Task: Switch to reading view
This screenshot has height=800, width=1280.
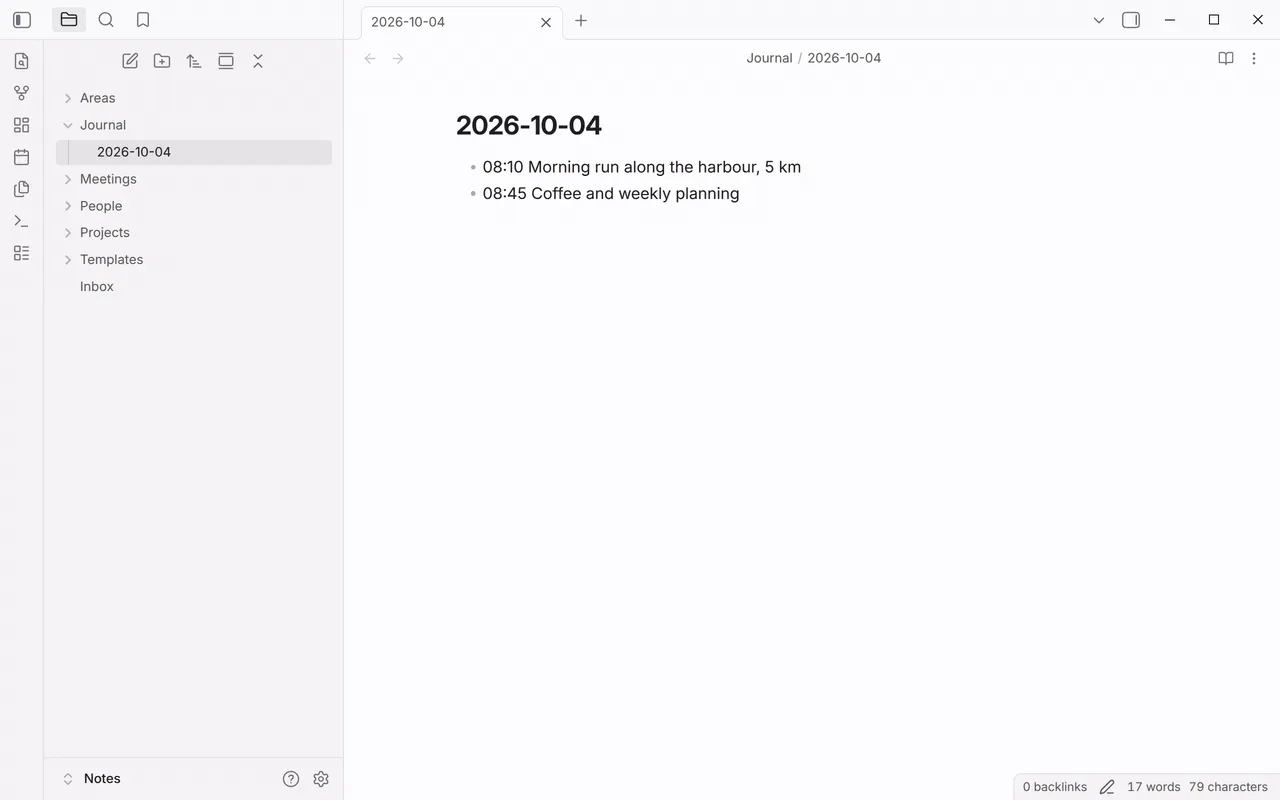Action: [1226, 59]
